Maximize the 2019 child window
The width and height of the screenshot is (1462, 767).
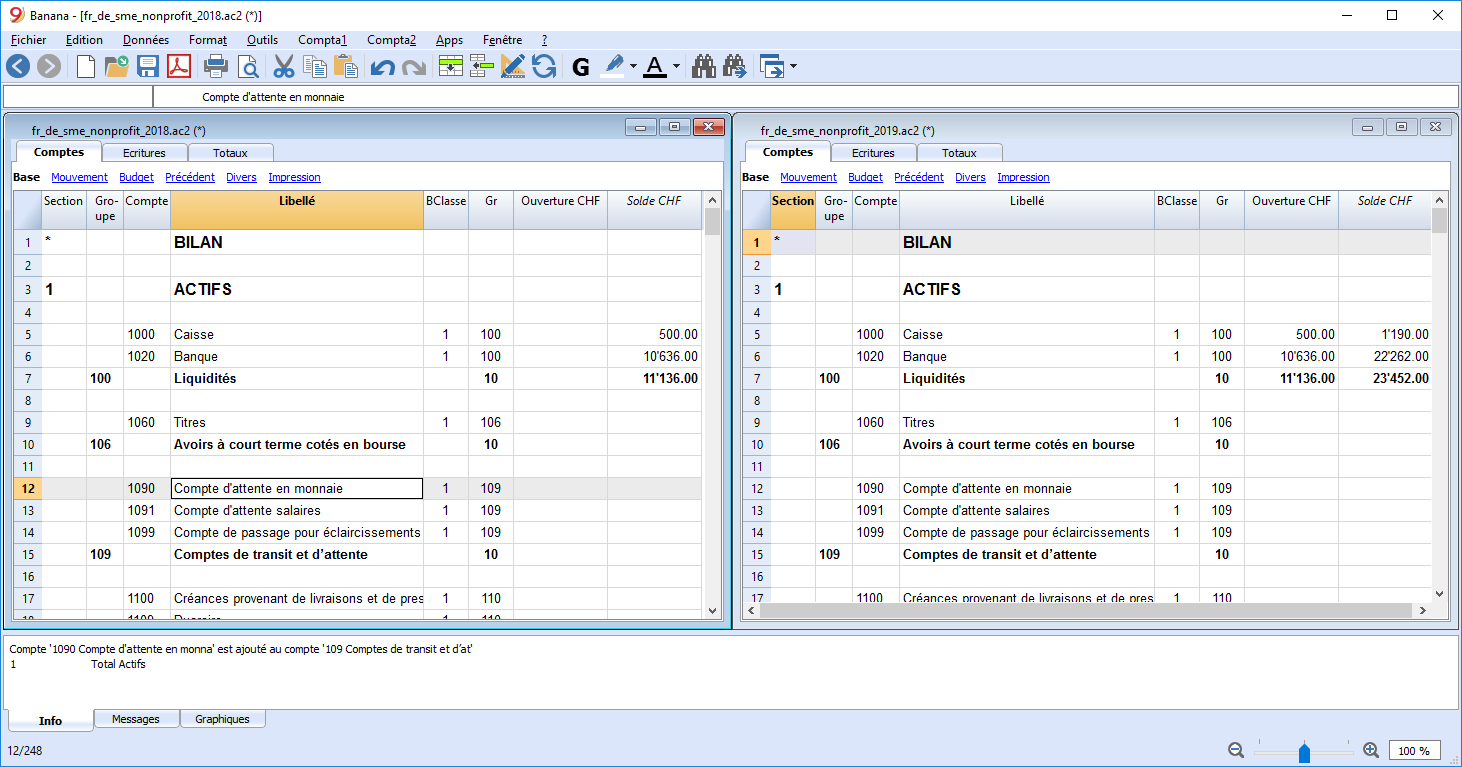1402,127
